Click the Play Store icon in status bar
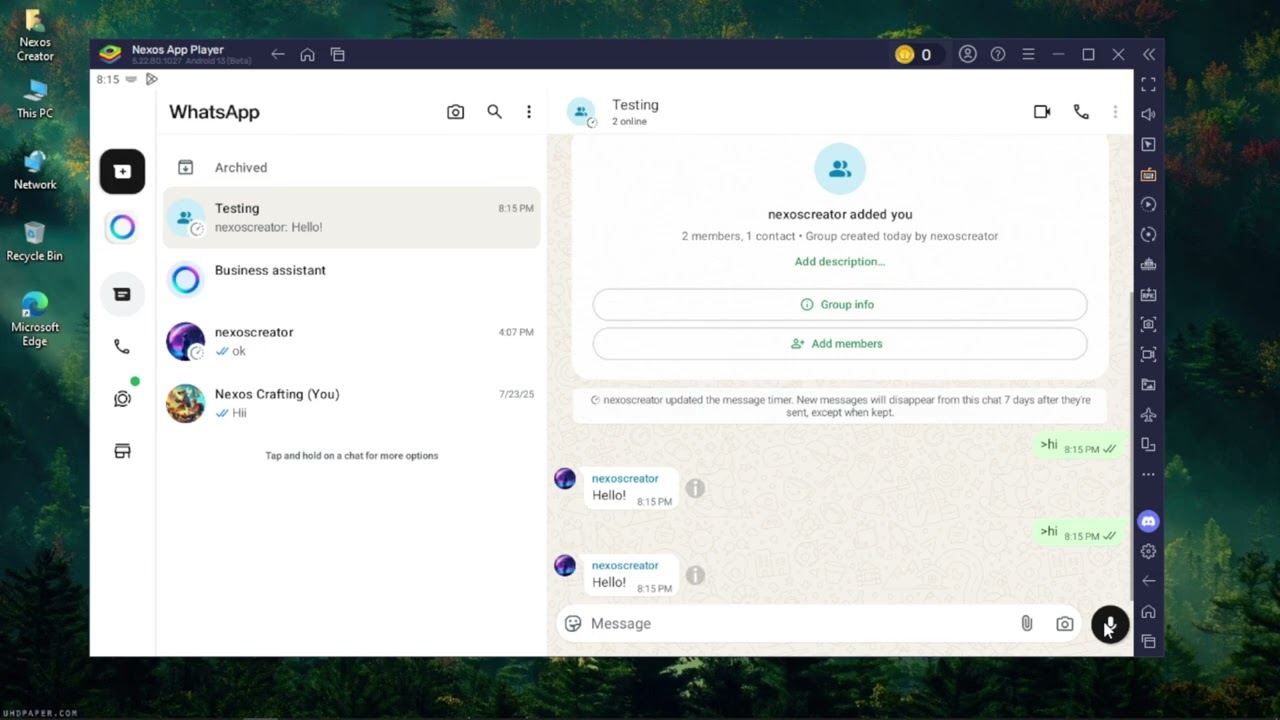 click(x=152, y=79)
